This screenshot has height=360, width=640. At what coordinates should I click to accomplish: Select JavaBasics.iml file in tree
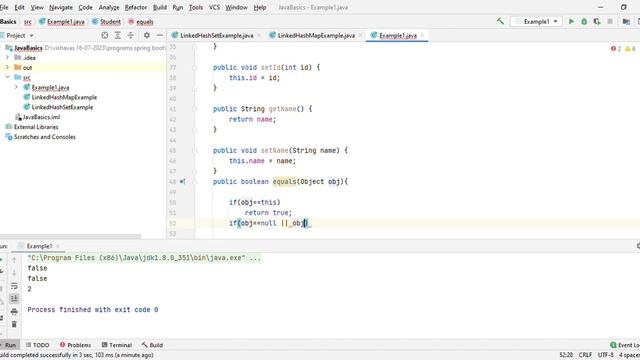point(41,117)
